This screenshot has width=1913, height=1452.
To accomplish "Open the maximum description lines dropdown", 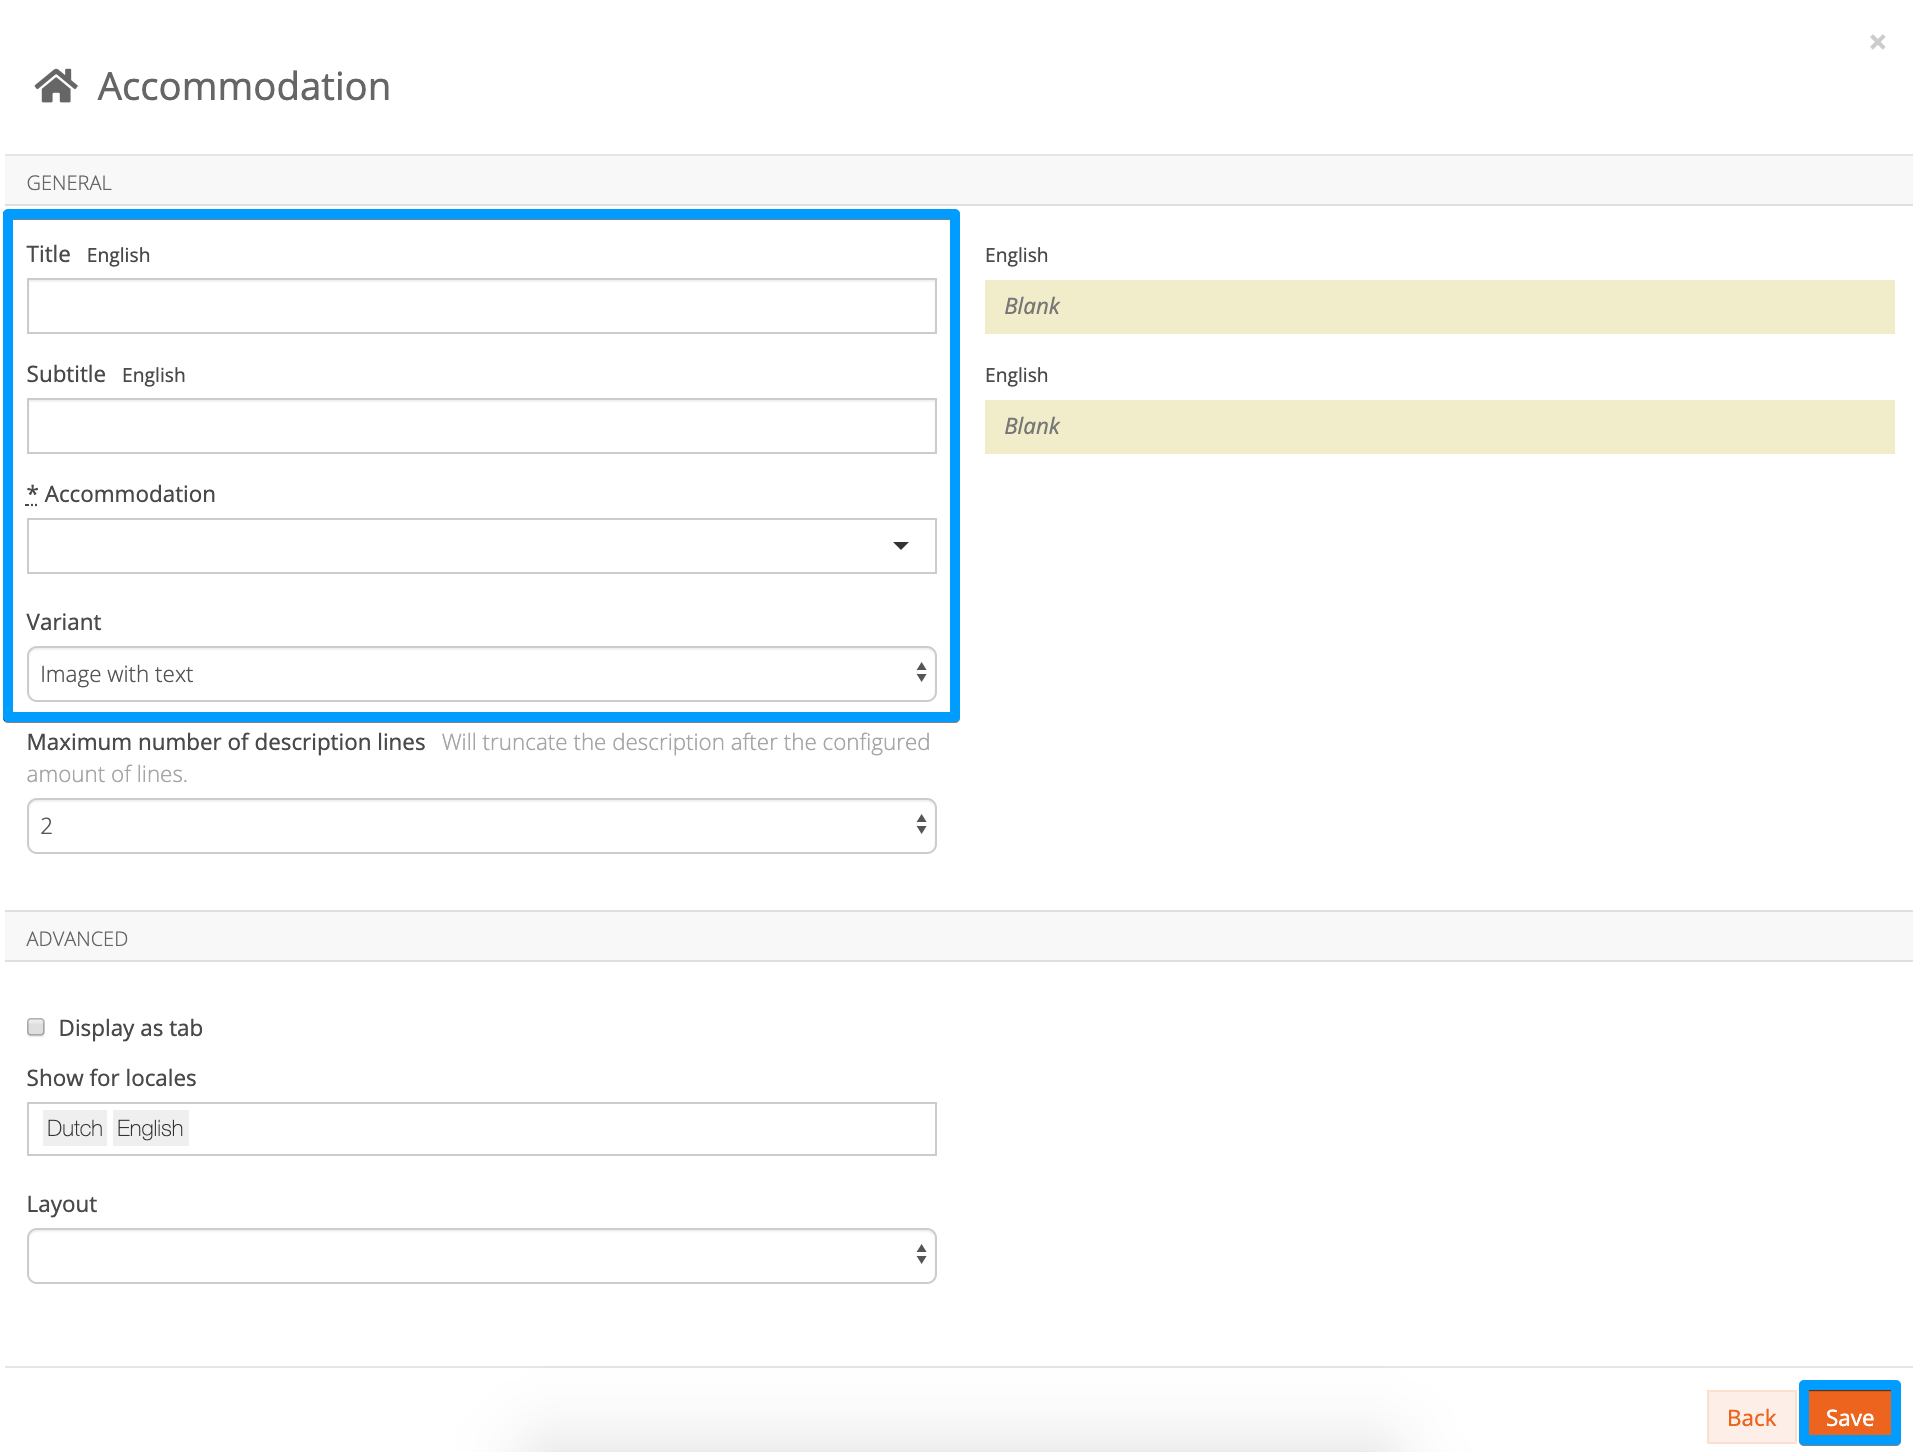I will pyautogui.click(x=481, y=826).
